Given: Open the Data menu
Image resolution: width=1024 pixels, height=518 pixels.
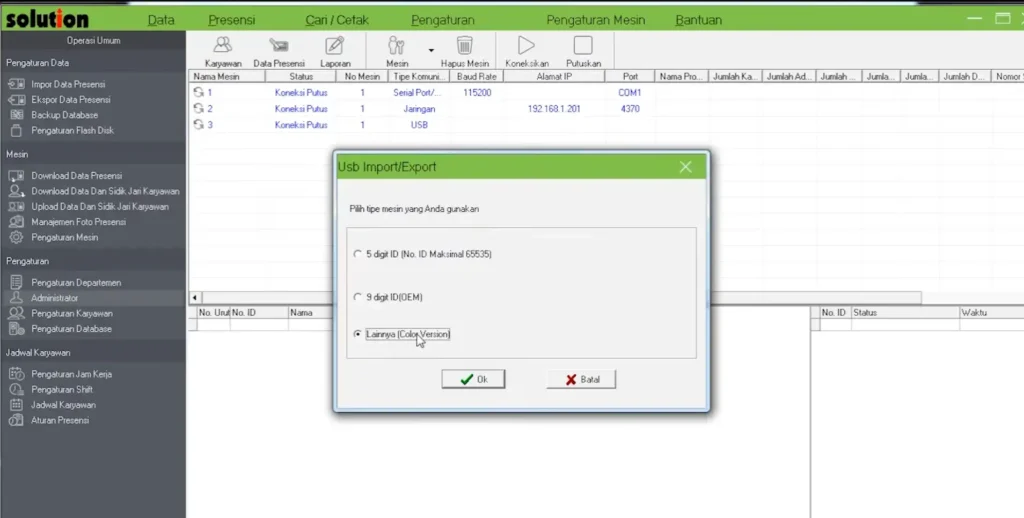Looking at the screenshot, I should click(x=161, y=20).
